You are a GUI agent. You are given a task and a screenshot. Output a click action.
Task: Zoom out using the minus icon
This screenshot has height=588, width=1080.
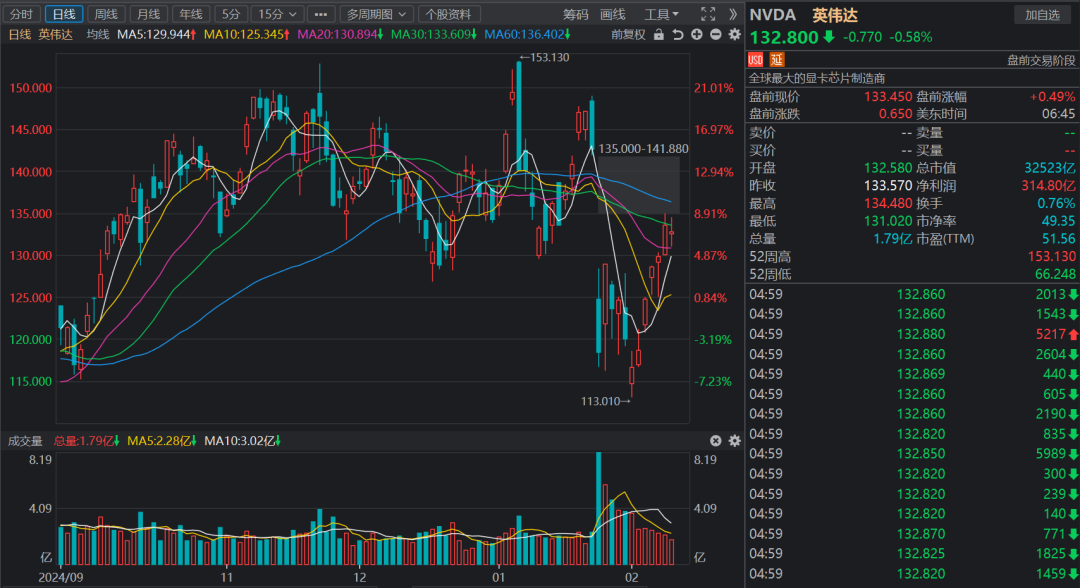tap(715, 35)
